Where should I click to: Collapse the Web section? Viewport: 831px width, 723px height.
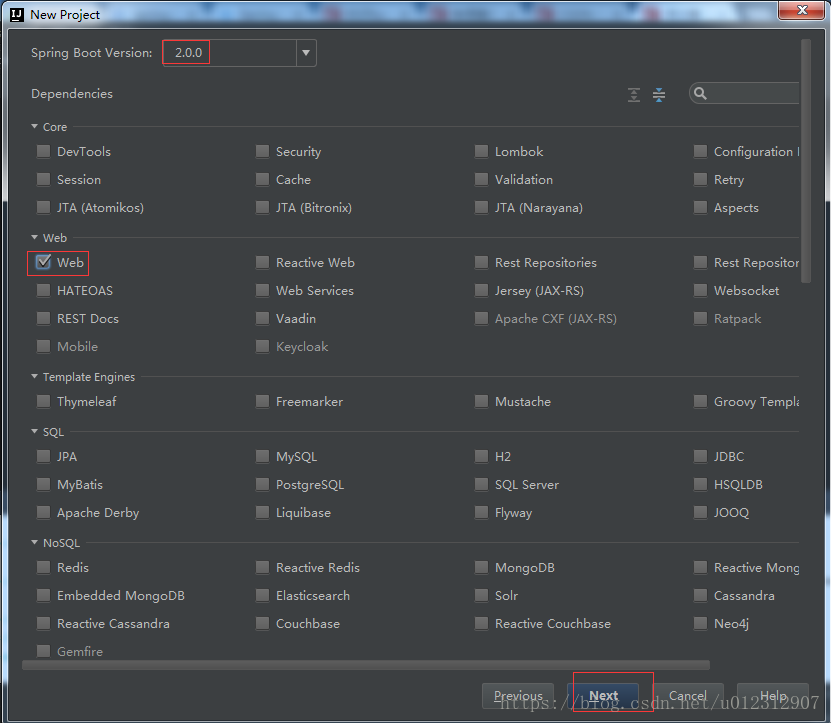point(34,237)
